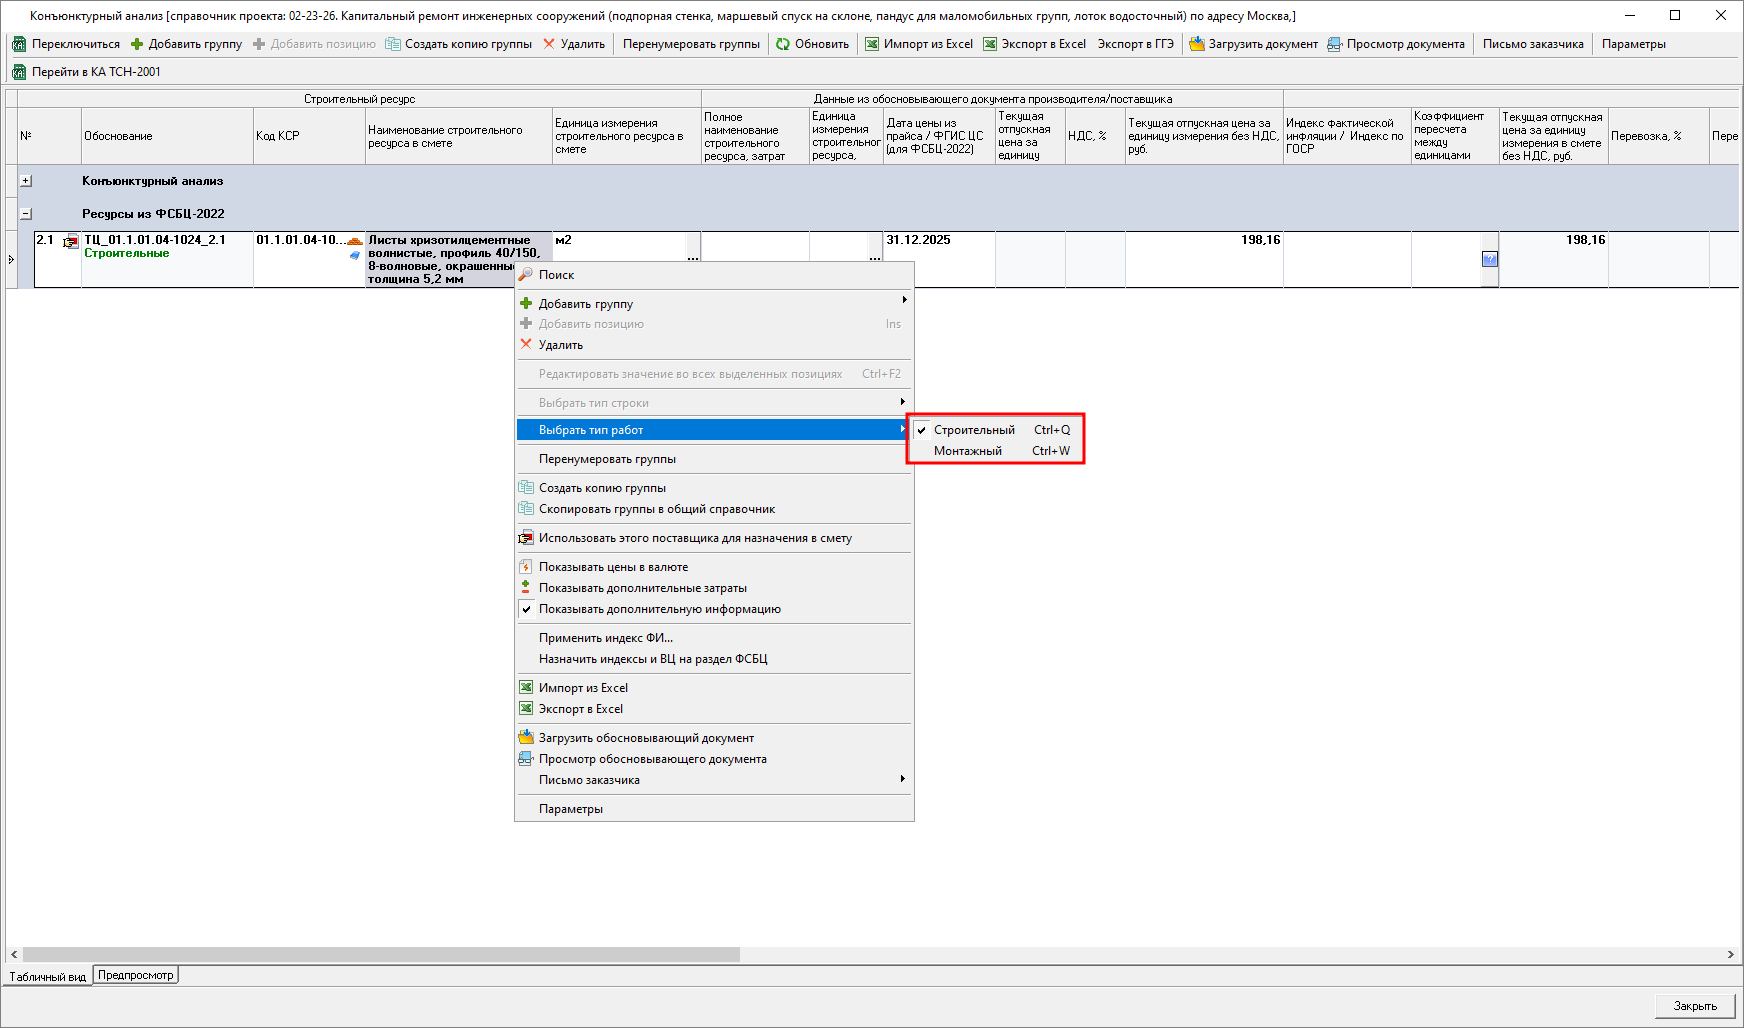Click 'Создать копию группы' toolbar icon
Viewport: 1744px width, 1028px height.
(393, 44)
